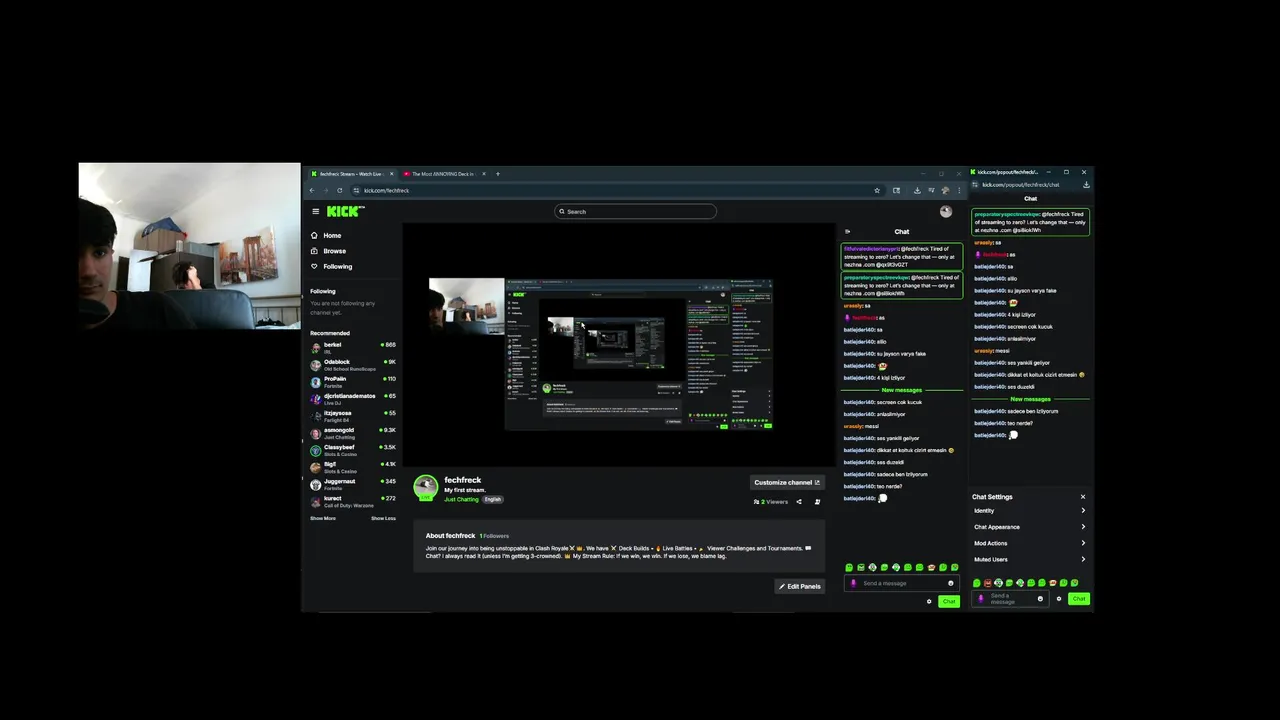Screen dimensions: 1280x720
Task: Click Show More under Recommended
Action: point(322,518)
